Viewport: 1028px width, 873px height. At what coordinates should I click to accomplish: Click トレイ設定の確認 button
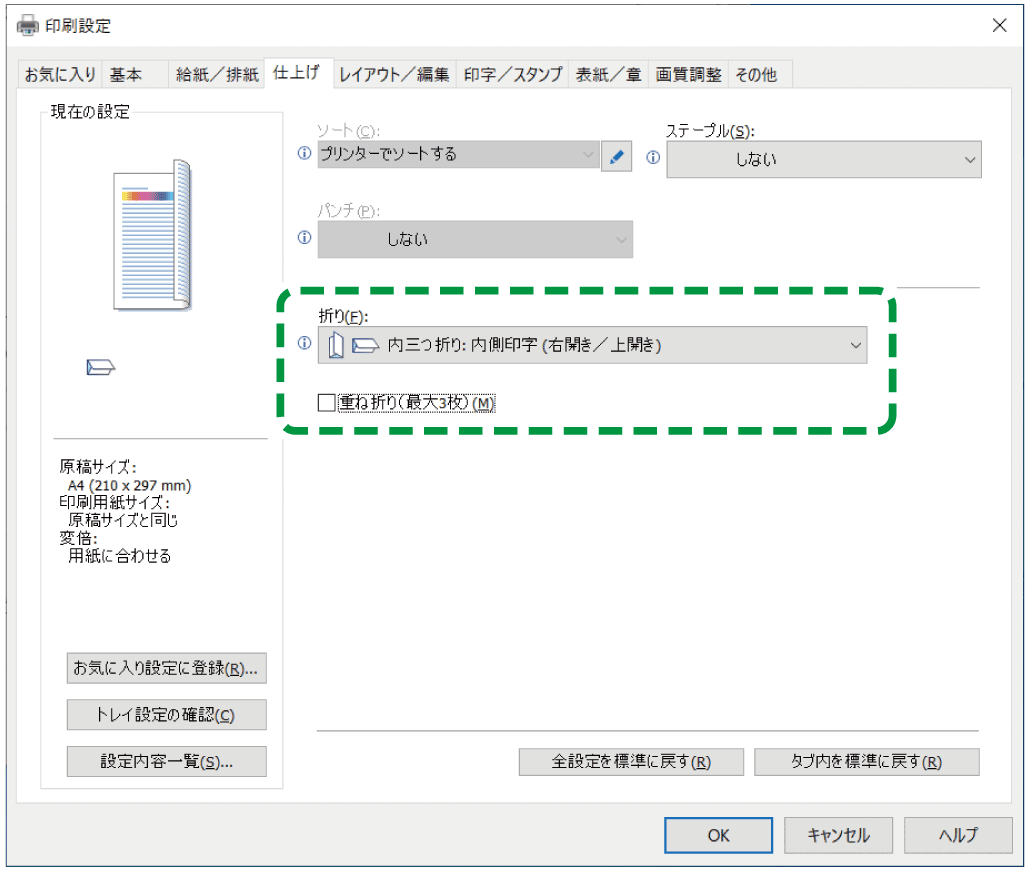(x=167, y=715)
